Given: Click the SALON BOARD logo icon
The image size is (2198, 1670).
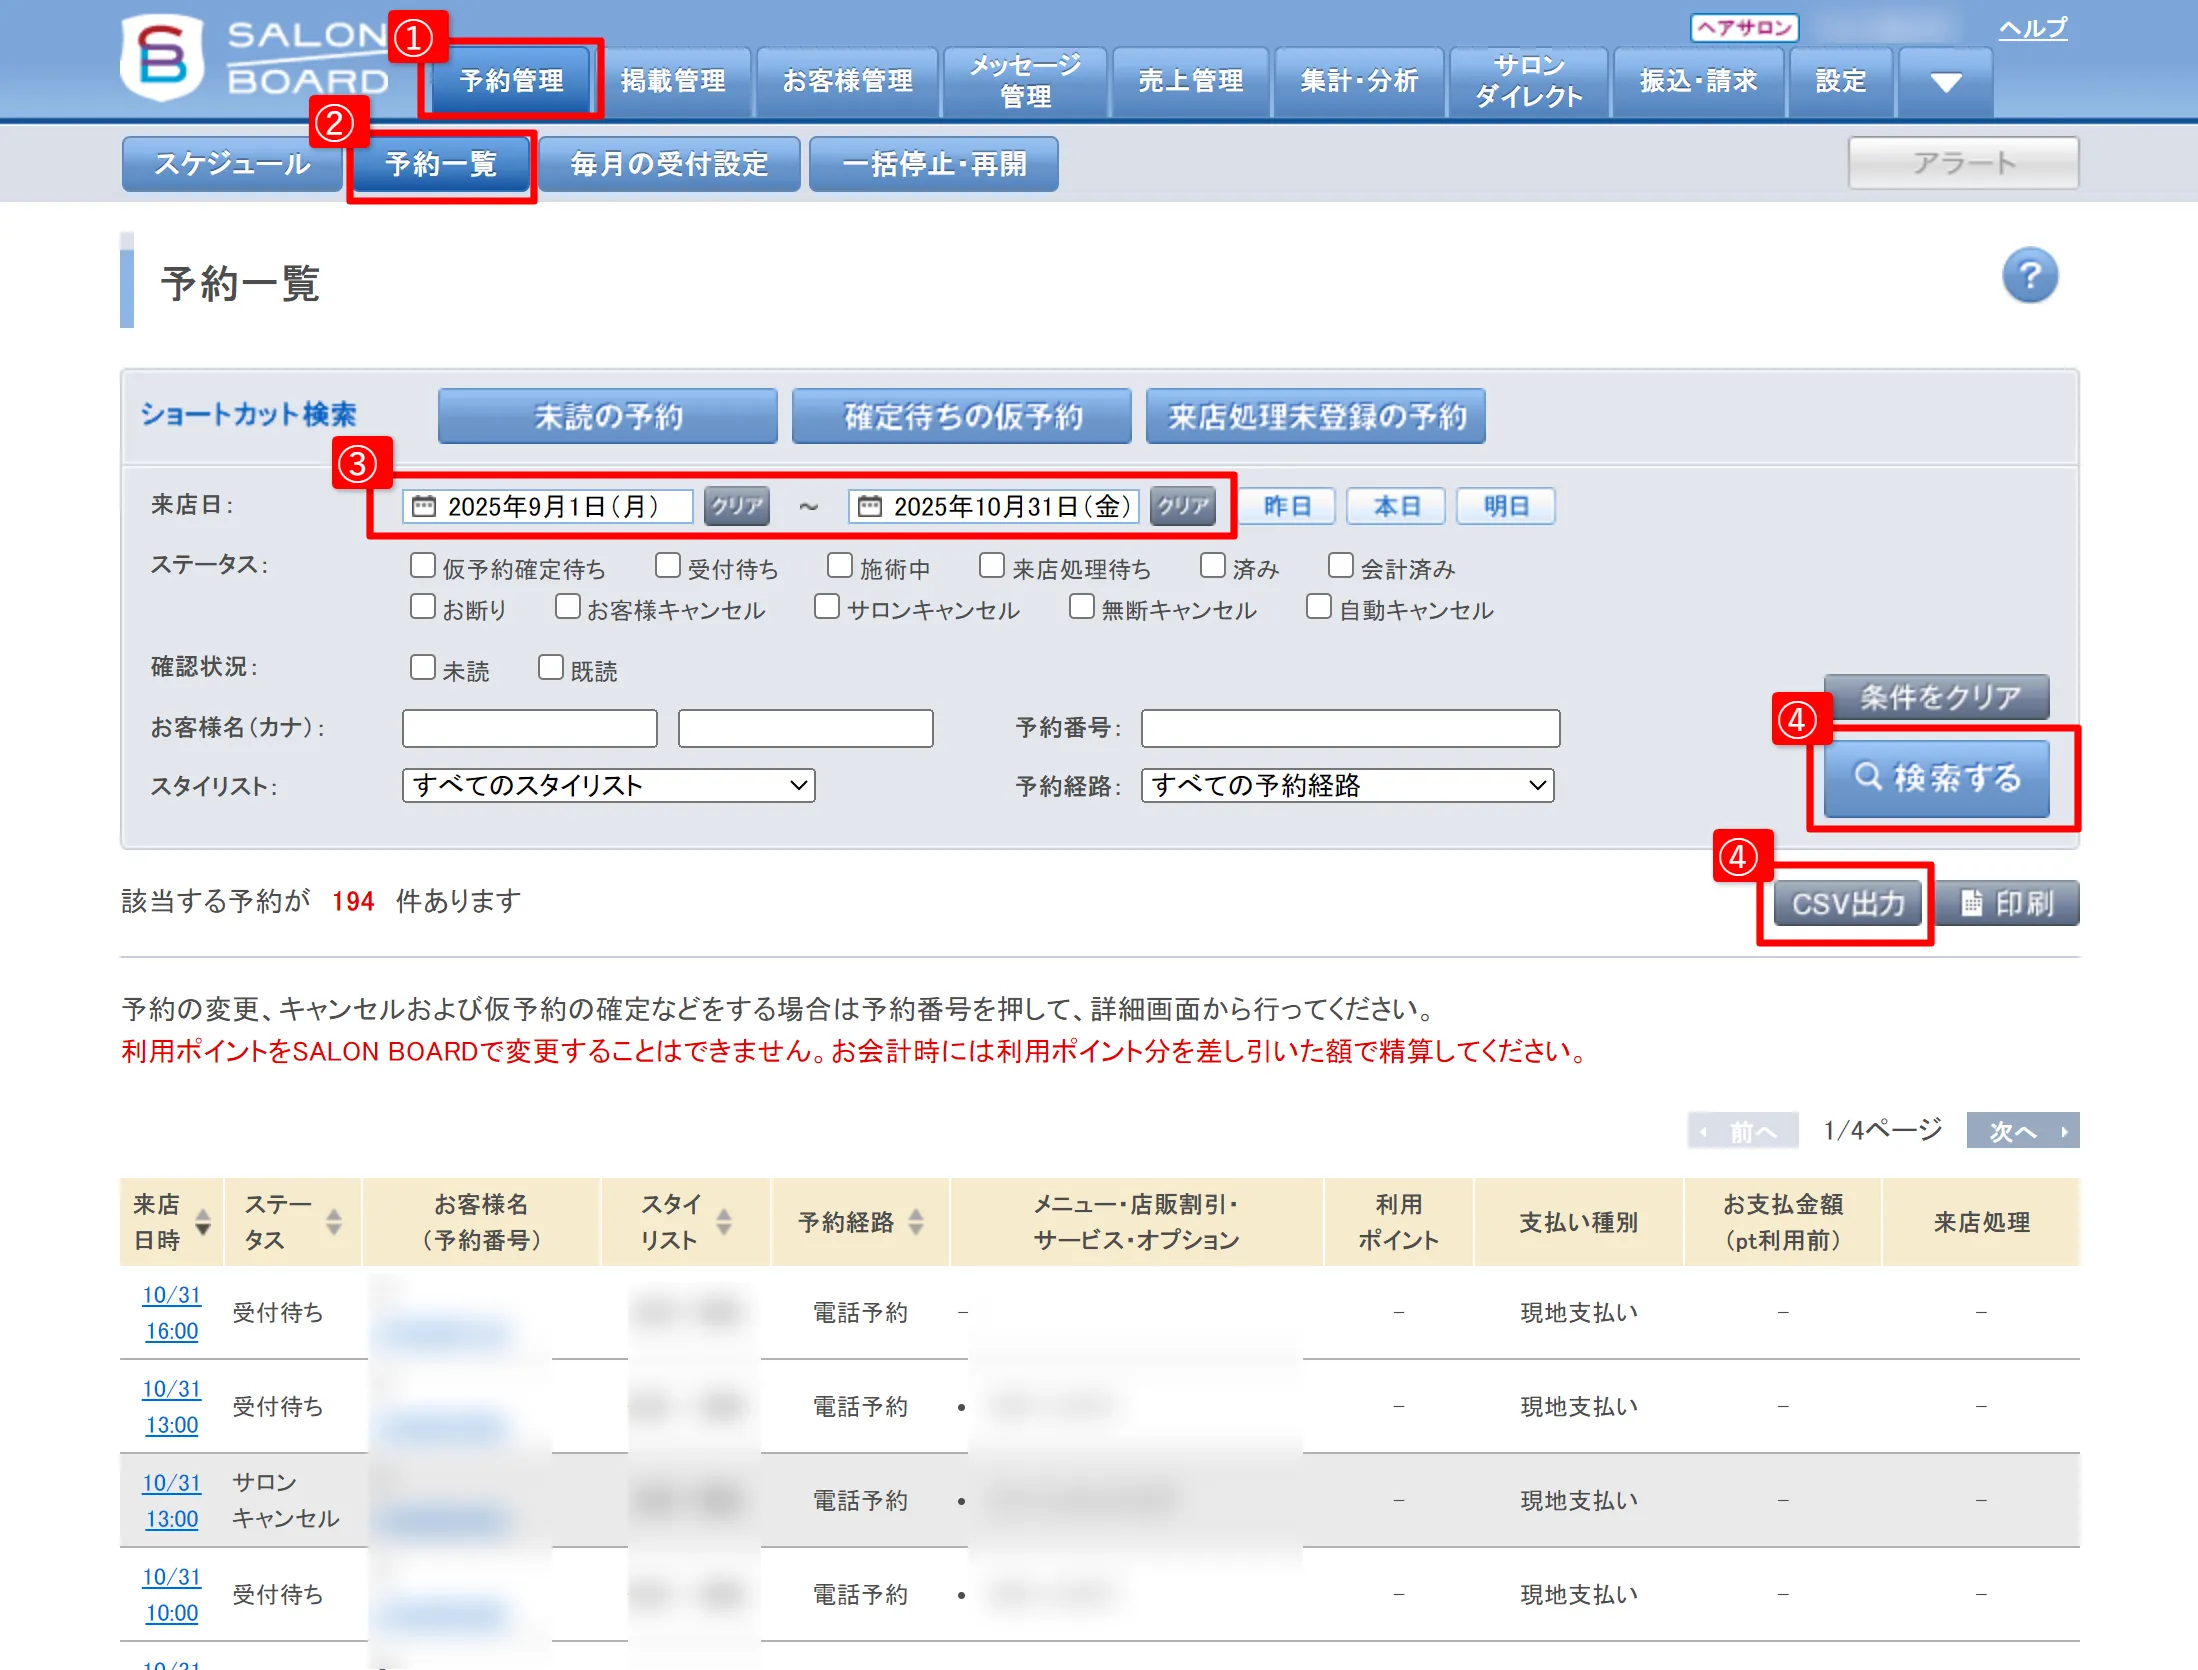Looking at the screenshot, I should tap(162, 57).
